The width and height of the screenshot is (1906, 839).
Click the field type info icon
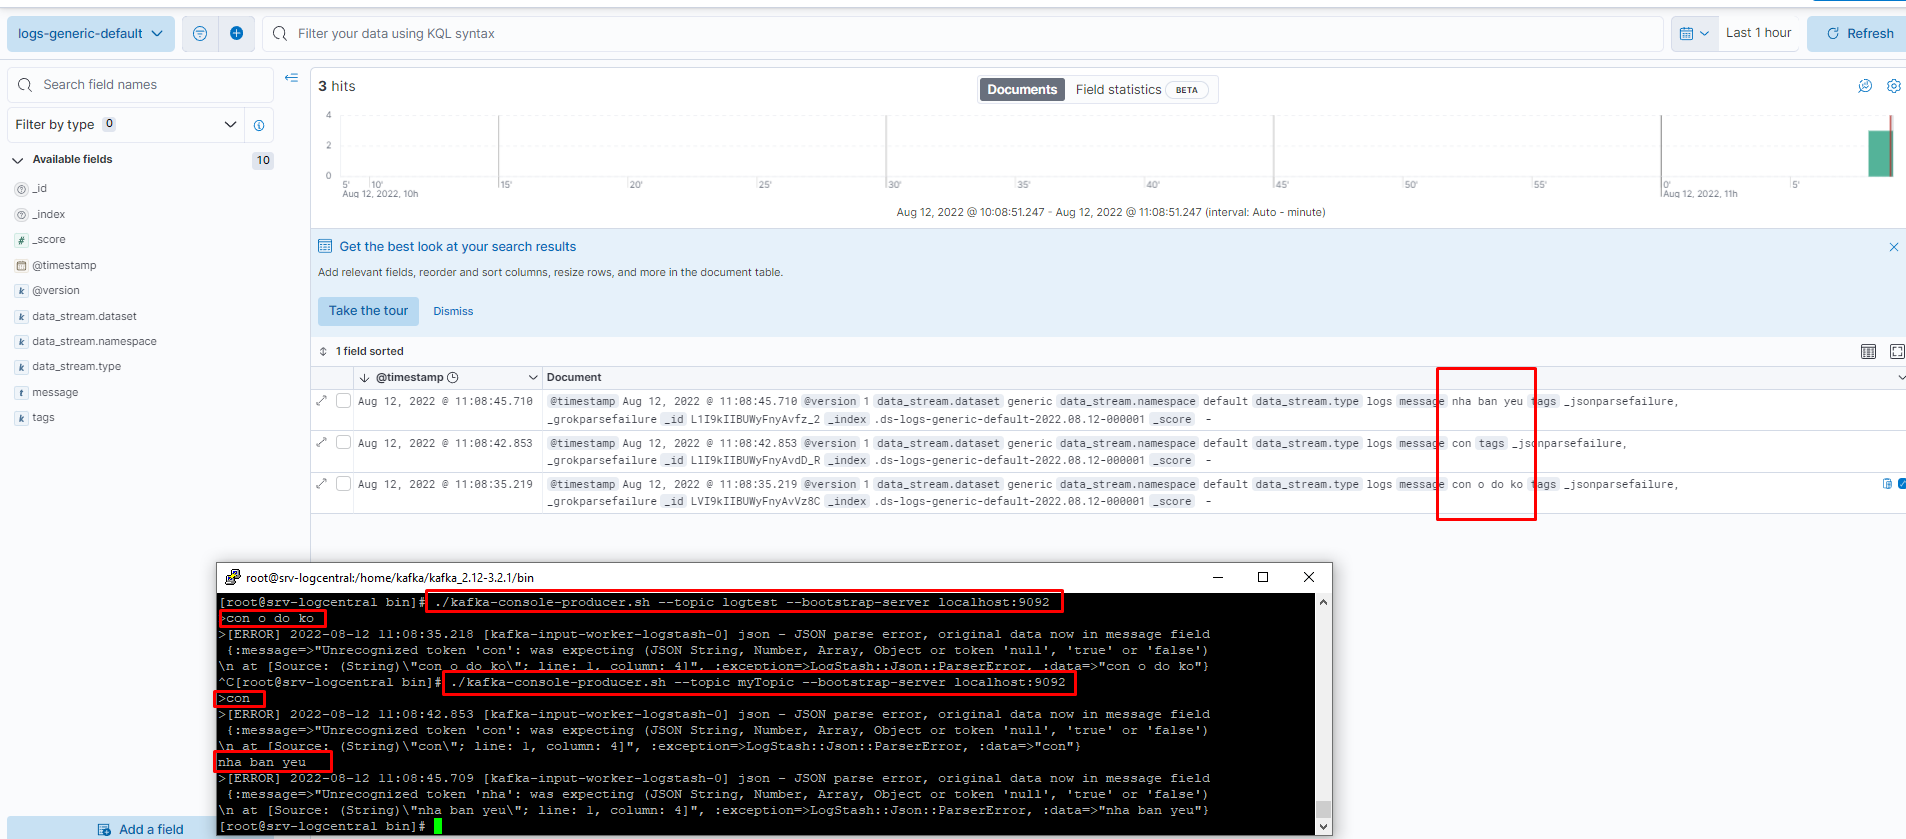(259, 125)
